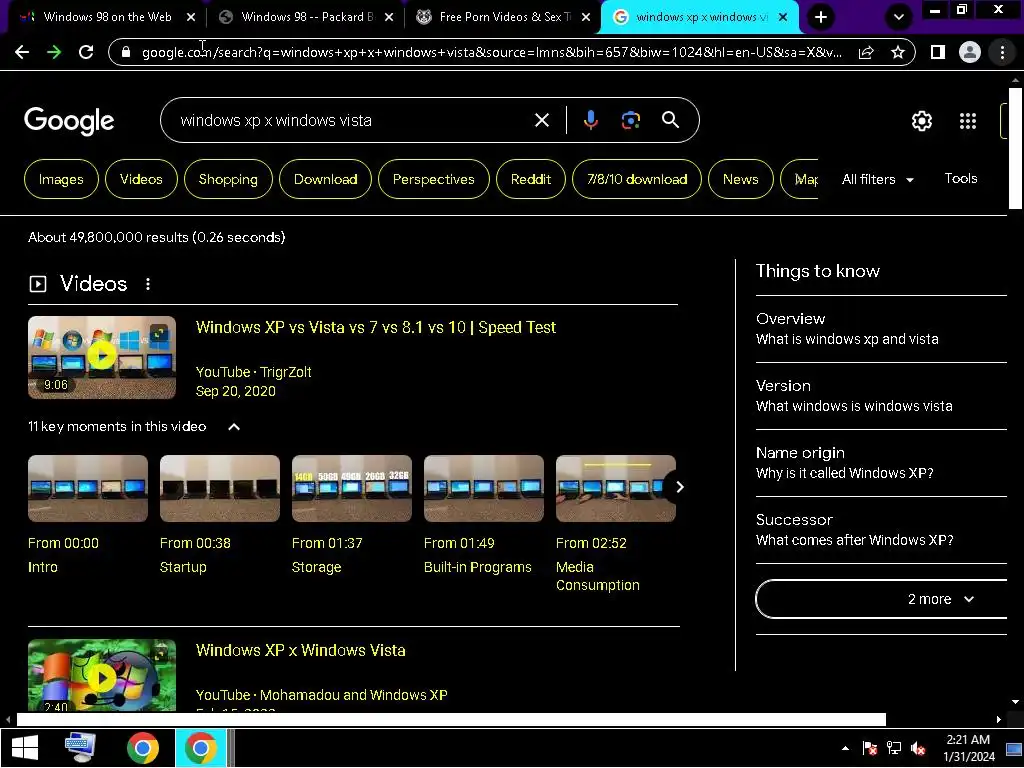Click the horizontal page scrollbar
This screenshot has height=768, width=1024.
[451, 719]
